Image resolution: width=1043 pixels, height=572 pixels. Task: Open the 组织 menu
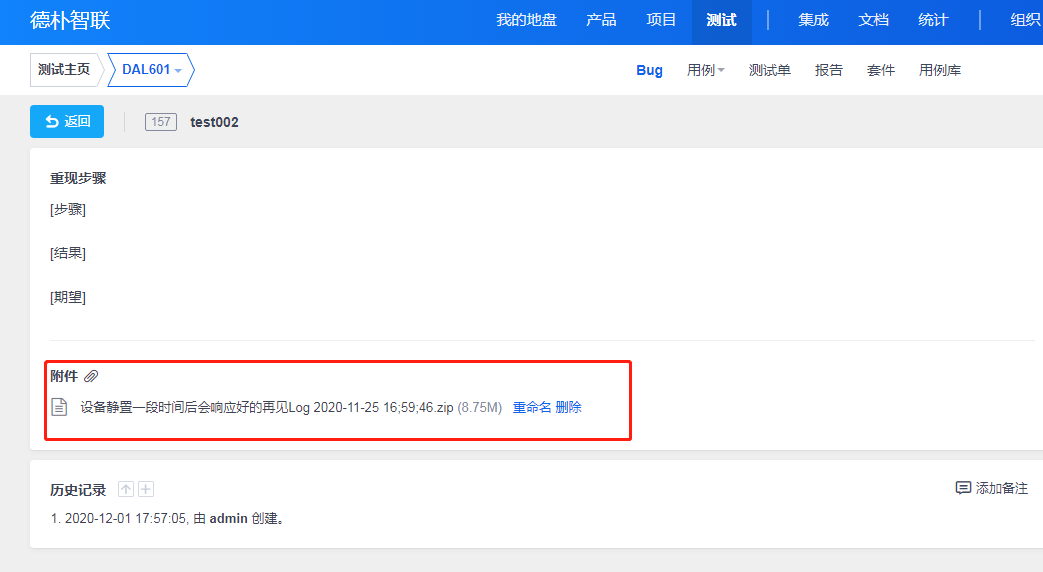(x=1026, y=20)
